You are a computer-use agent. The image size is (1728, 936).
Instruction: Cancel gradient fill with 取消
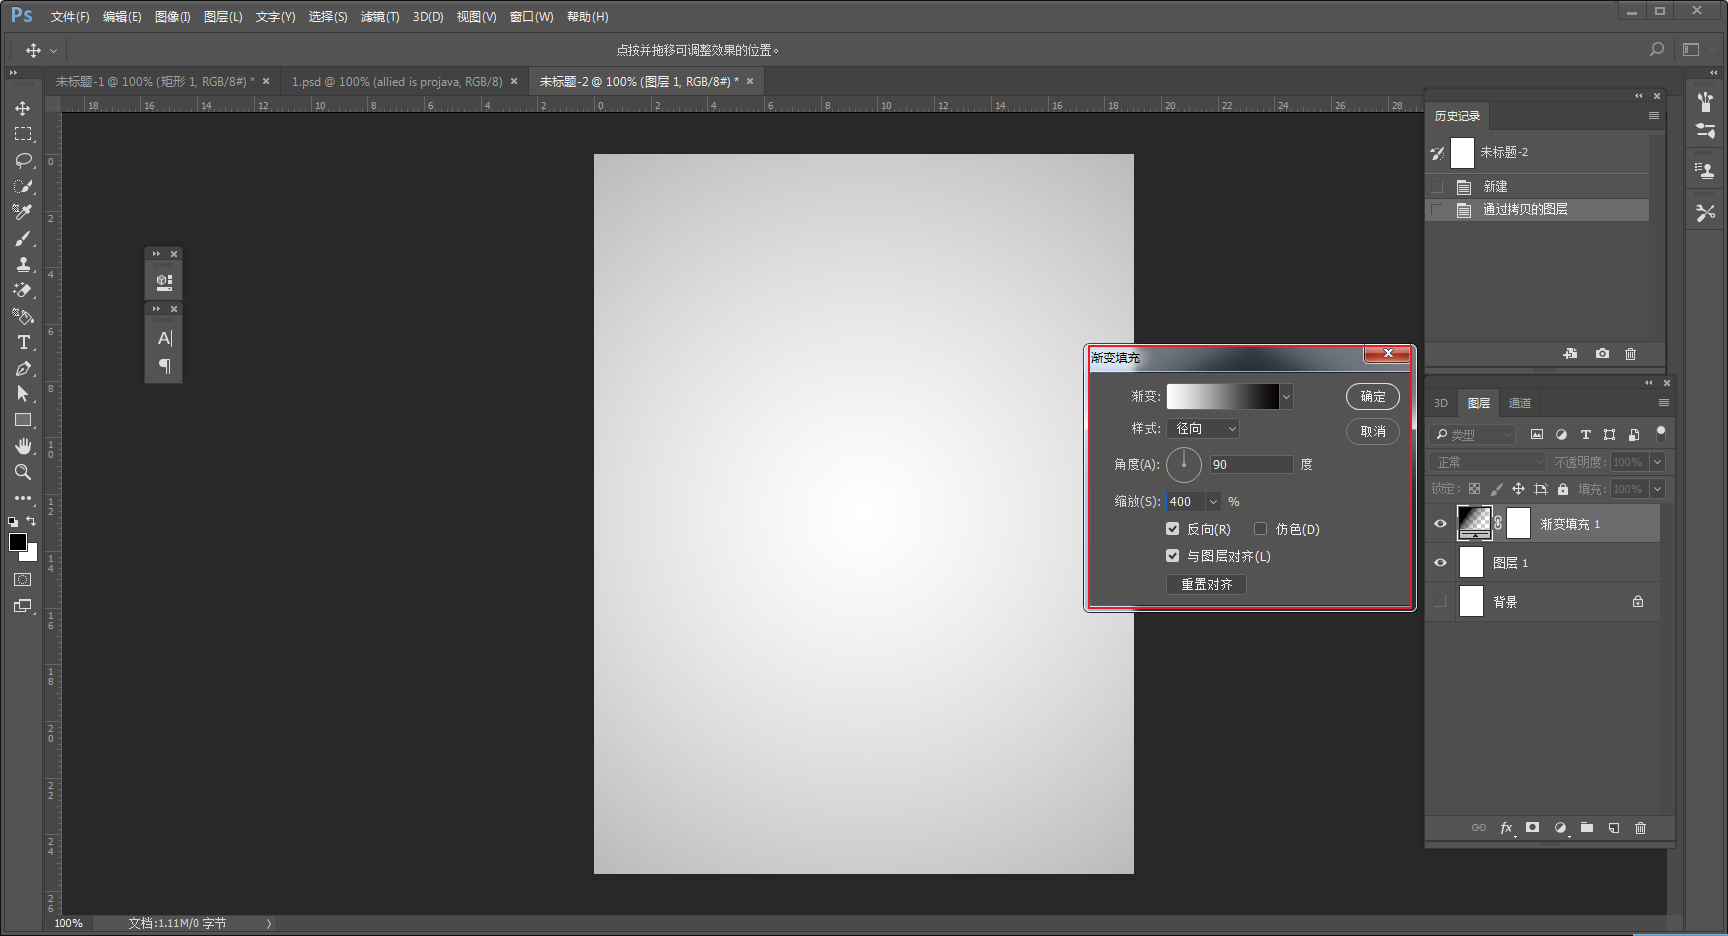[x=1373, y=432]
